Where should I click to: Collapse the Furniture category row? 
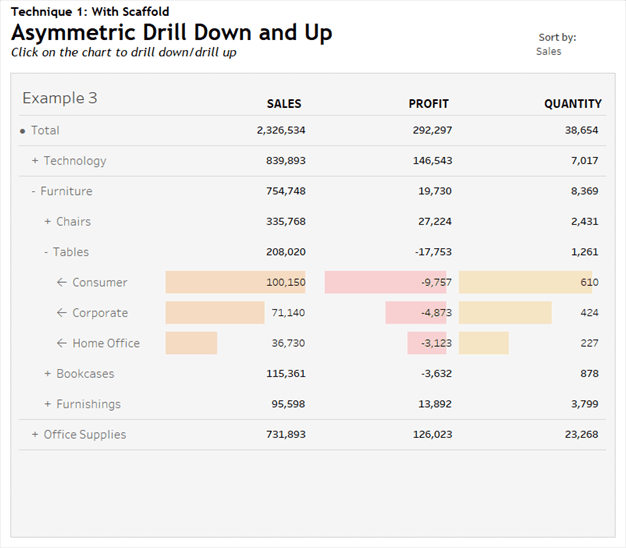pos(34,191)
